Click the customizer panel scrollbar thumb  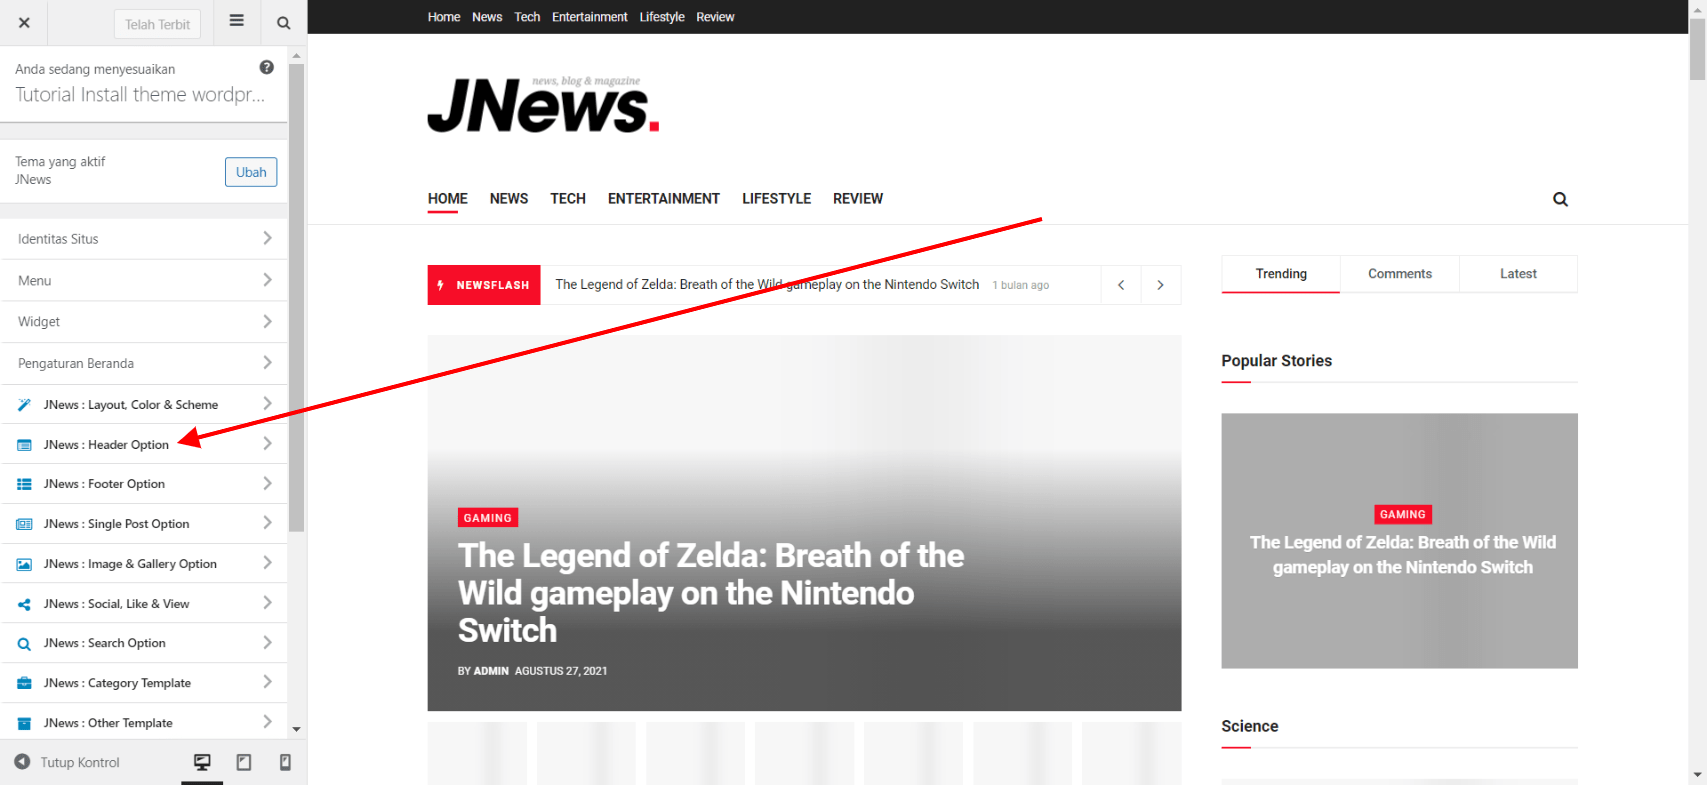(296, 297)
